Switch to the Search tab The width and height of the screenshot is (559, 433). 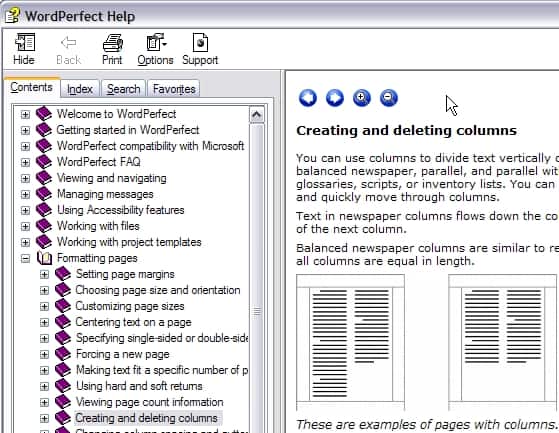point(123,89)
